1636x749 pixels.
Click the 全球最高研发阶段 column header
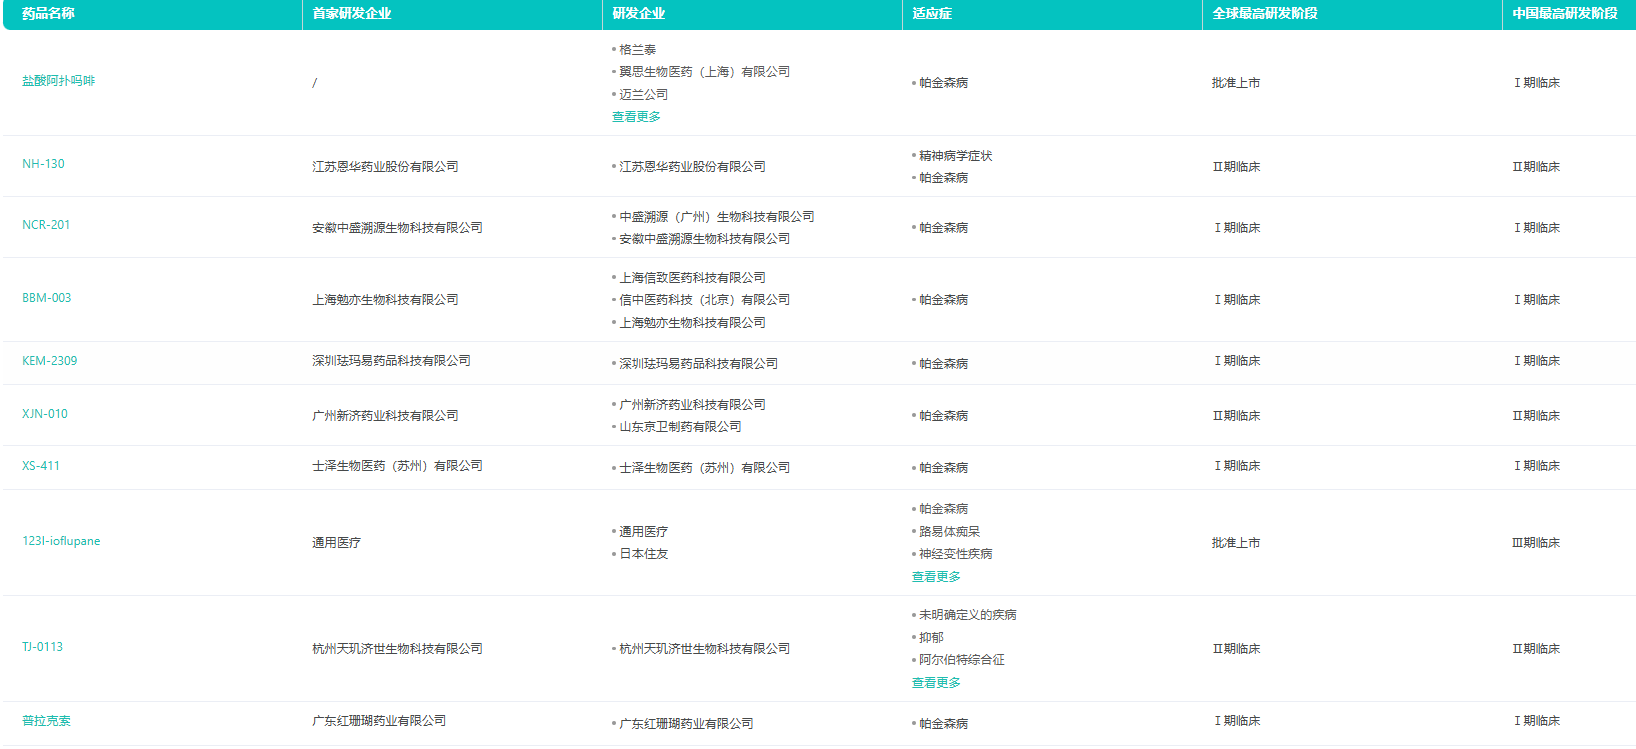pos(1265,14)
